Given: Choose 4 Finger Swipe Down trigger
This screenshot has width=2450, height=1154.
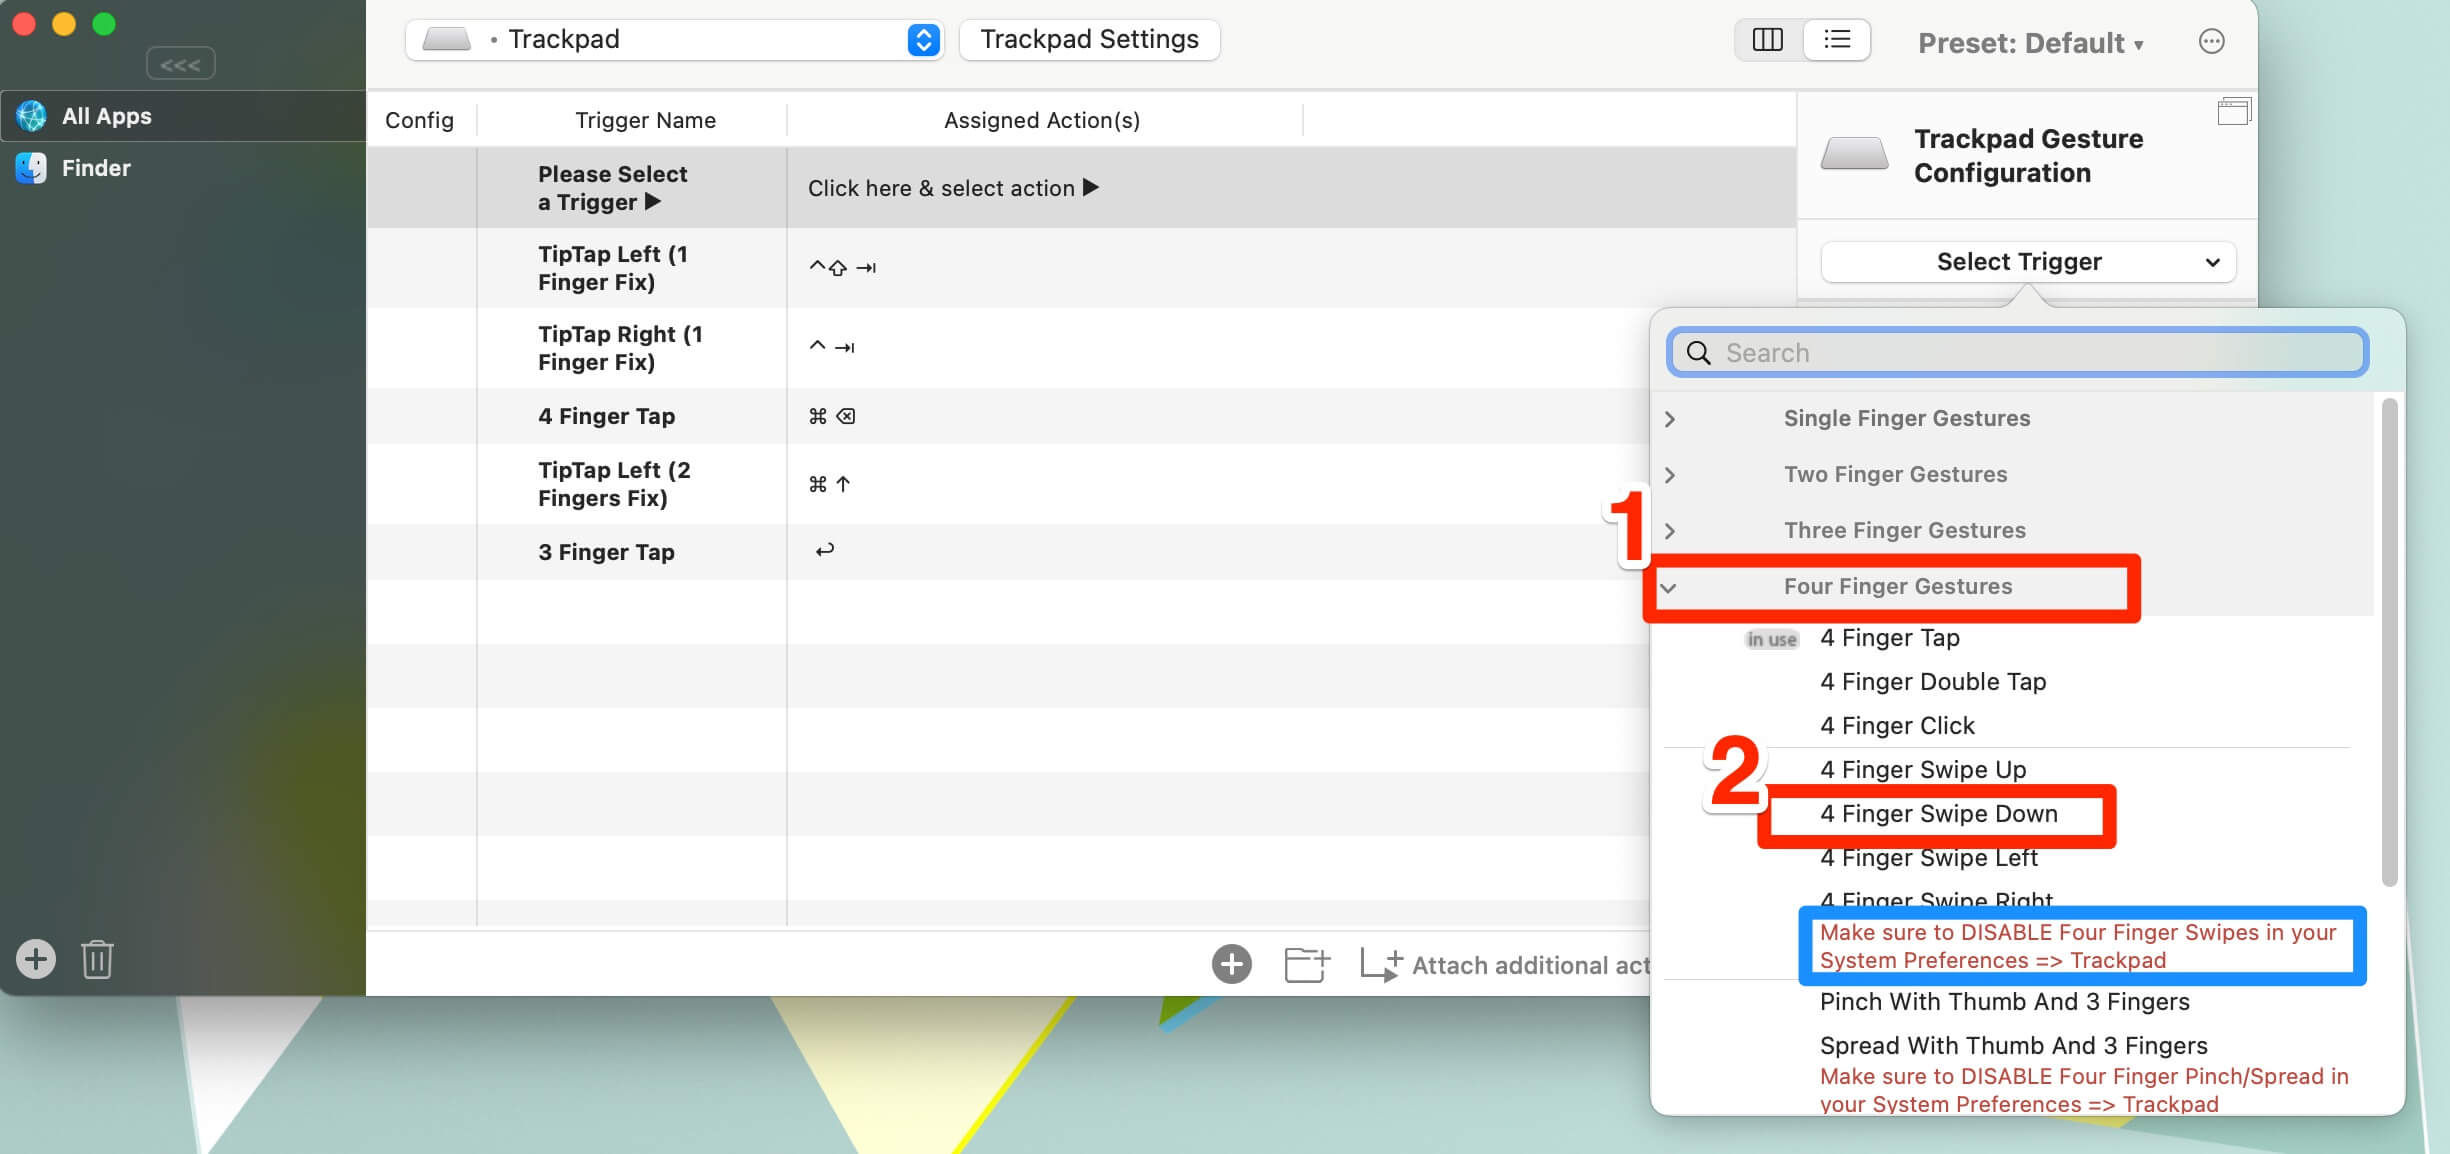Looking at the screenshot, I should click(x=1938, y=814).
